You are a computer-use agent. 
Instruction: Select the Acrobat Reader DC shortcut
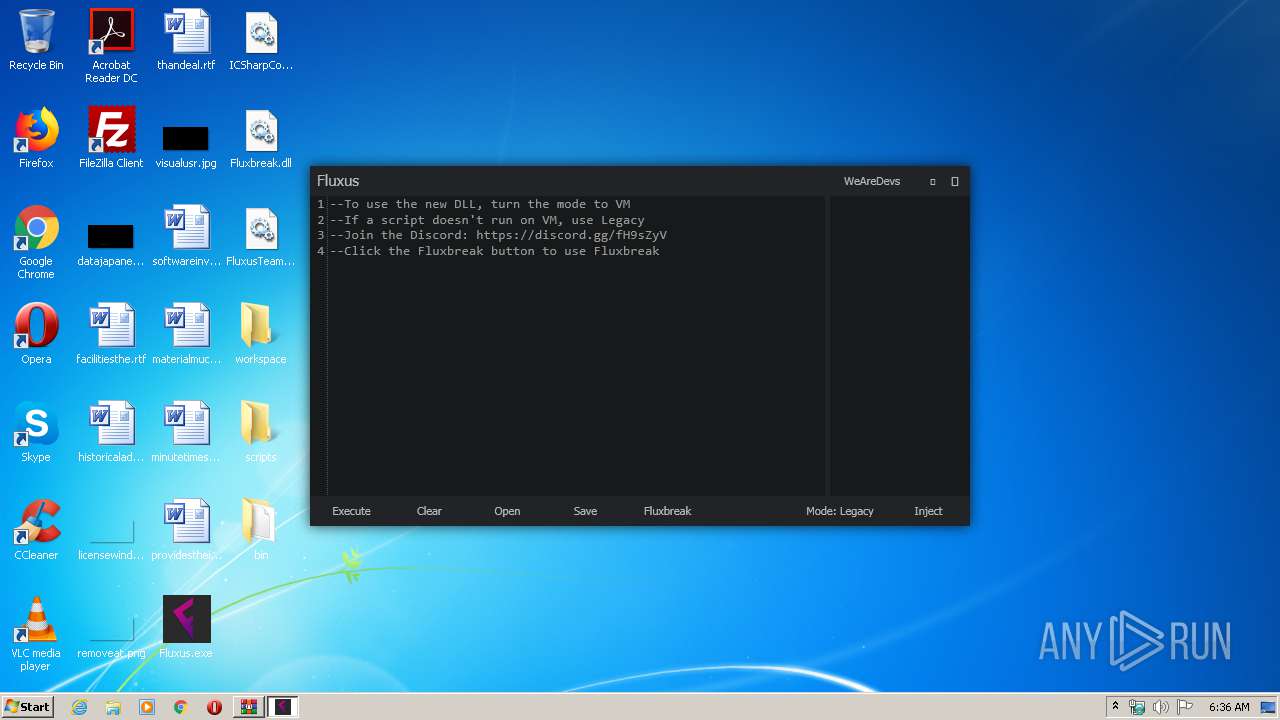click(111, 47)
